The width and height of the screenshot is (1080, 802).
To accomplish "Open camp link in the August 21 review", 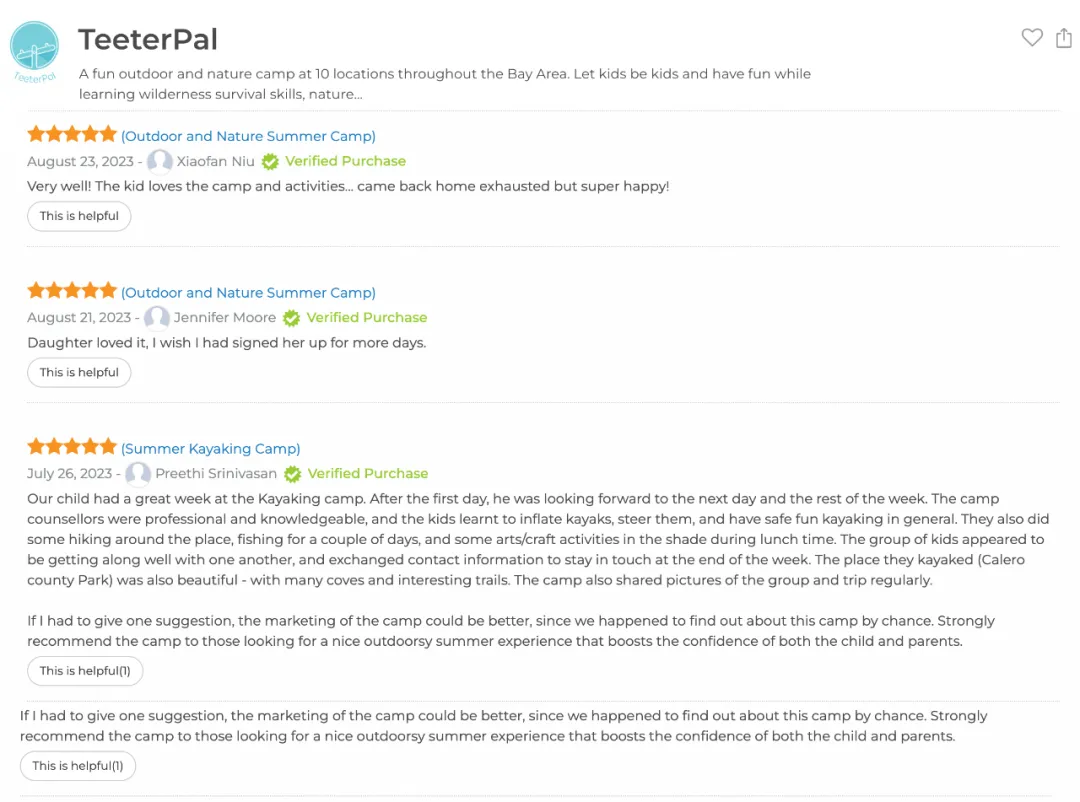I will pos(249,293).
